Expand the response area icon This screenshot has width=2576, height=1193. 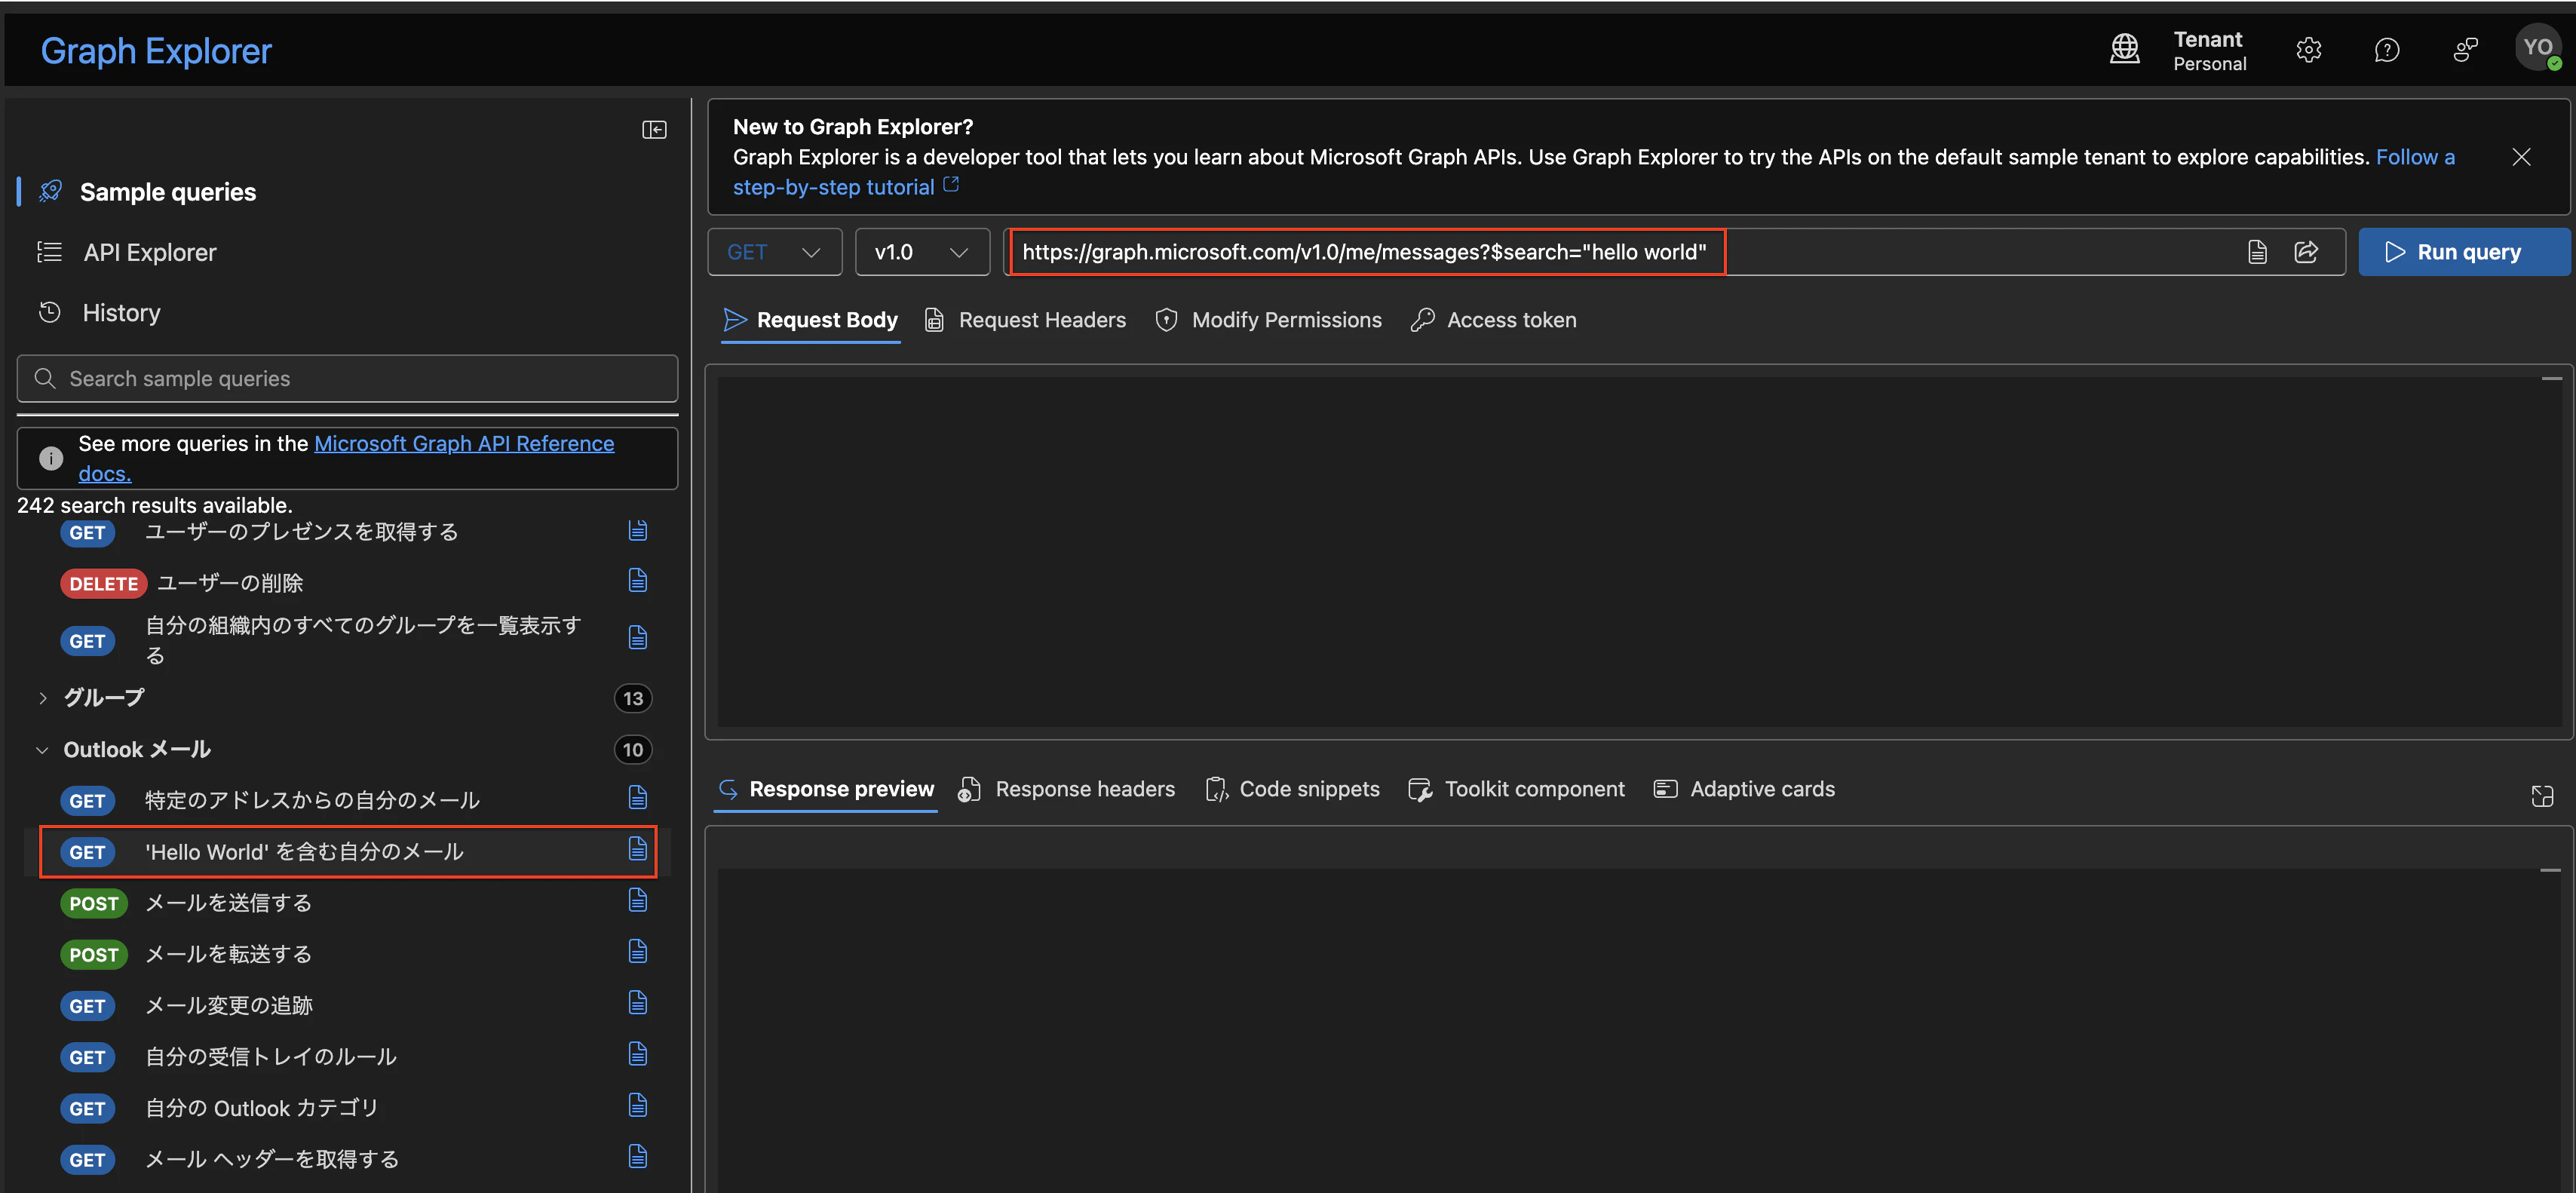click(2542, 796)
